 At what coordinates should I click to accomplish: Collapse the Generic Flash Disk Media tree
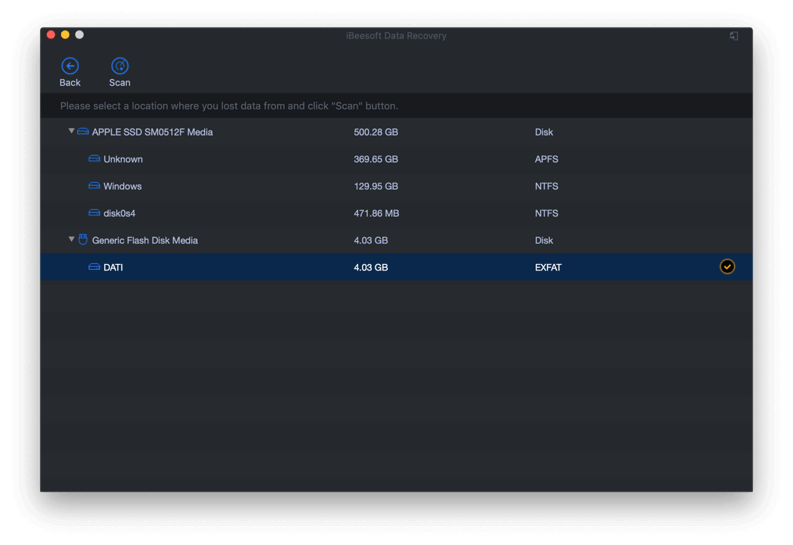click(x=71, y=240)
